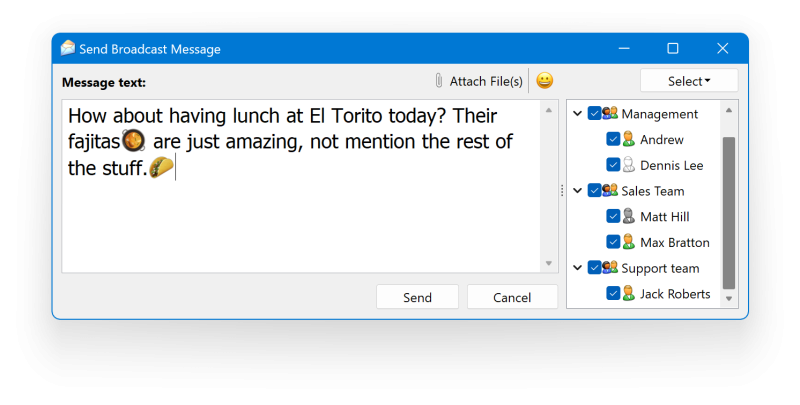Toggle the Jack Roberts checkbox
This screenshot has height=405, width=800.
click(x=613, y=293)
